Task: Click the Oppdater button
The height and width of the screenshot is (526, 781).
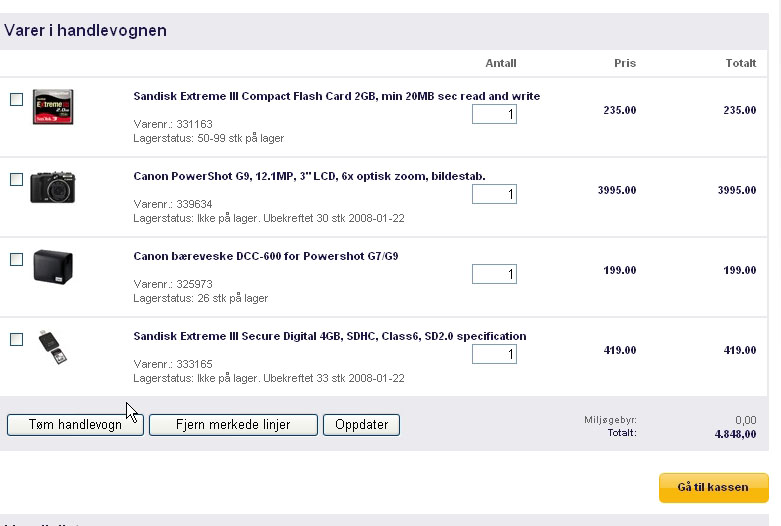Action: click(362, 425)
